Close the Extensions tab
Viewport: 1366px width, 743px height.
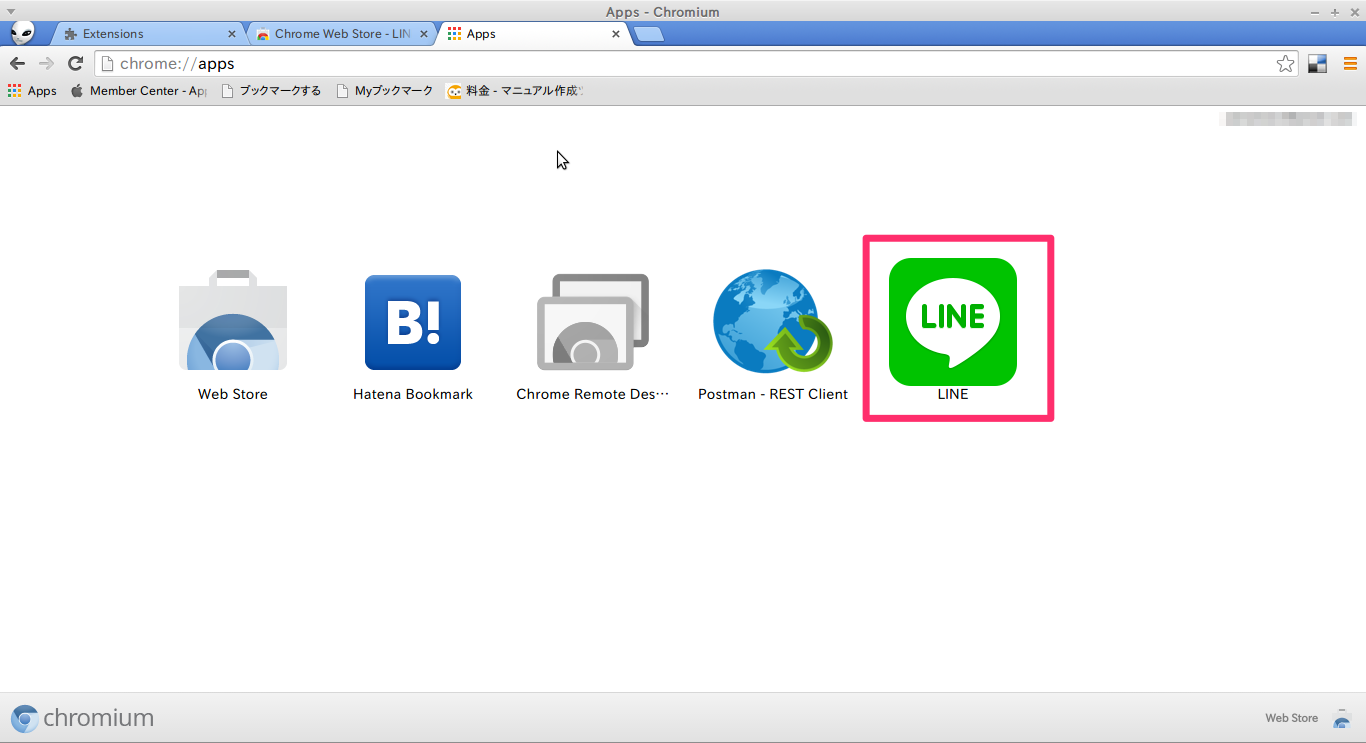[x=232, y=34]
